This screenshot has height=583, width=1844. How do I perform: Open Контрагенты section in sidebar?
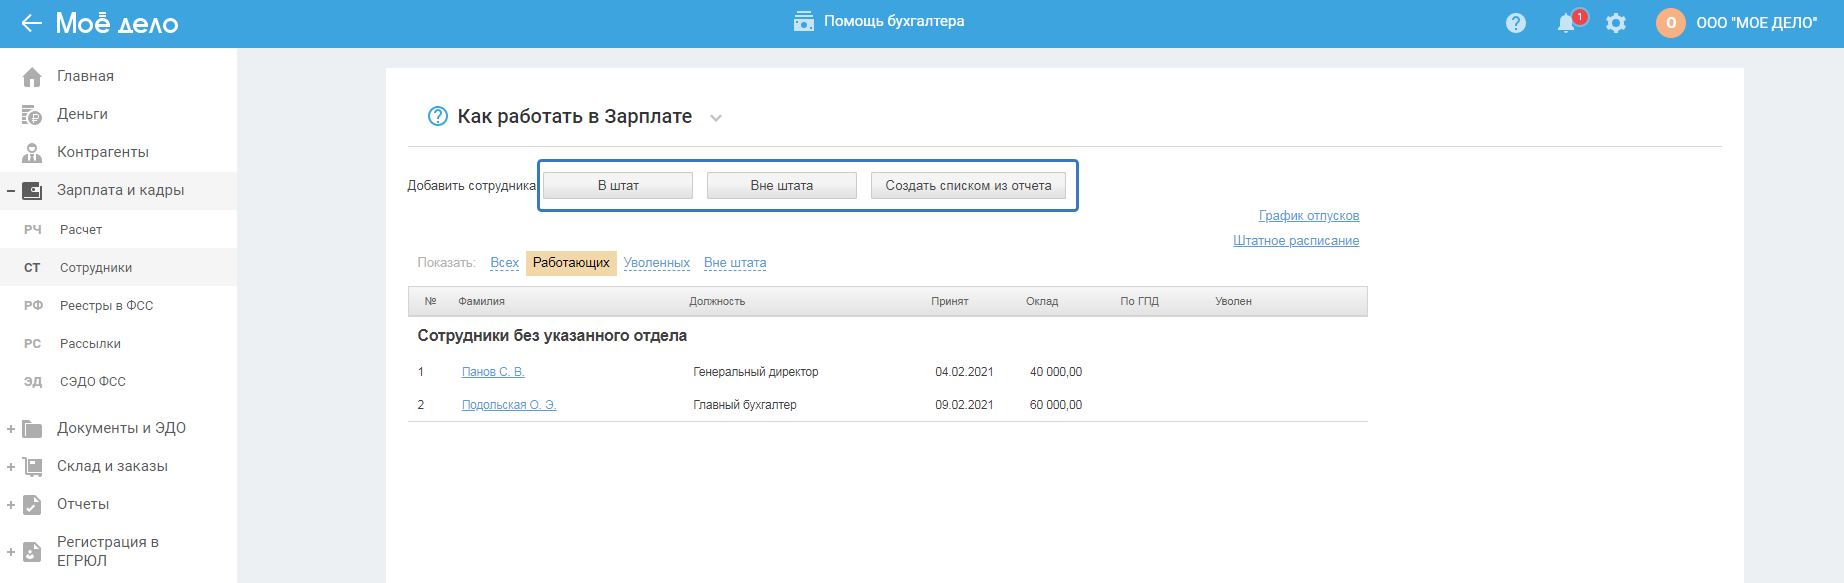102,152
